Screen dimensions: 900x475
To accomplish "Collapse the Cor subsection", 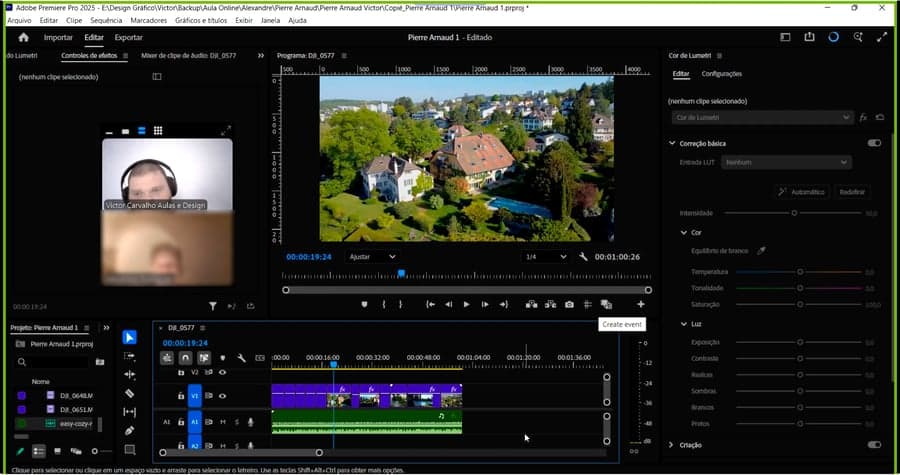I will coord(684,232).
